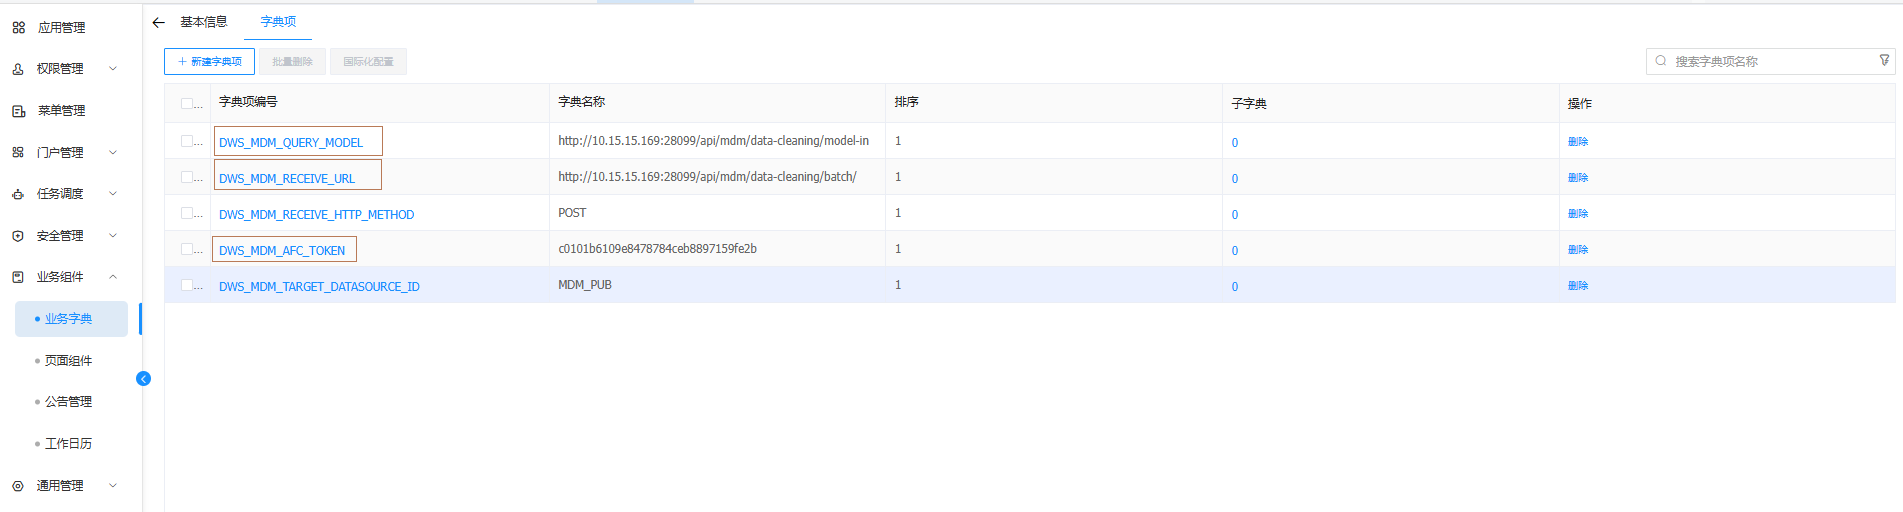Click the search magnifier icon
Screen dimensions: 1903x512
(x=1661, y=61)
